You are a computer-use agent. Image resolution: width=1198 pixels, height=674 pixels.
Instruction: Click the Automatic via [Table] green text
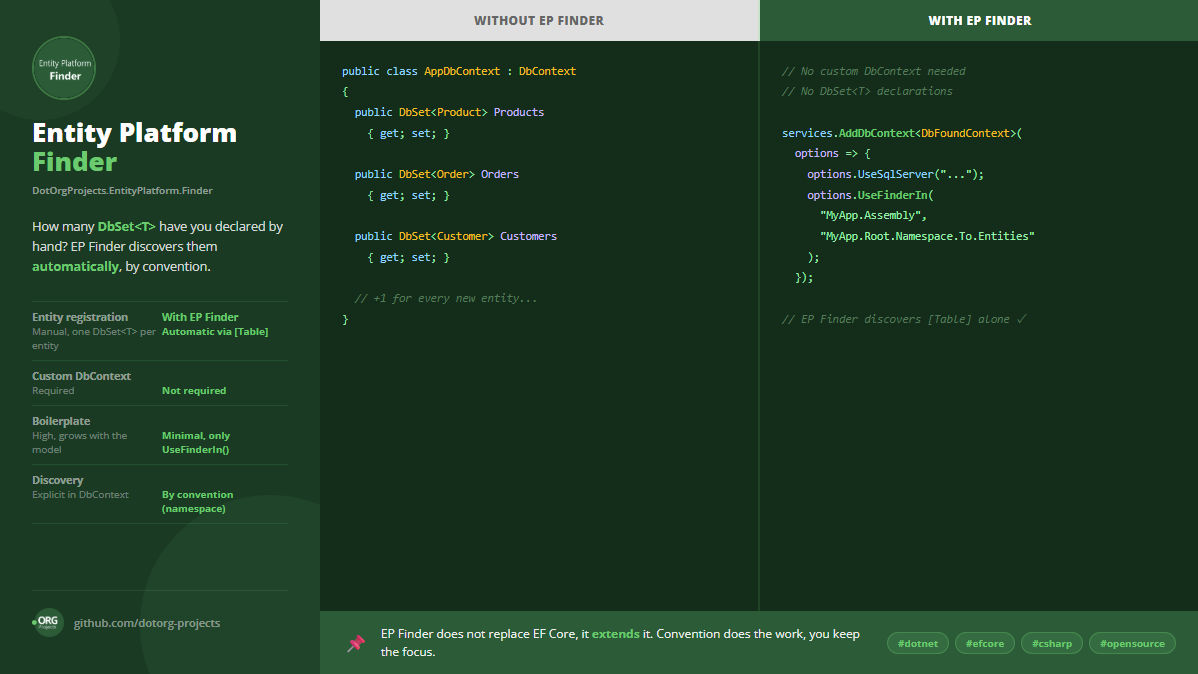tap(215, 332)
